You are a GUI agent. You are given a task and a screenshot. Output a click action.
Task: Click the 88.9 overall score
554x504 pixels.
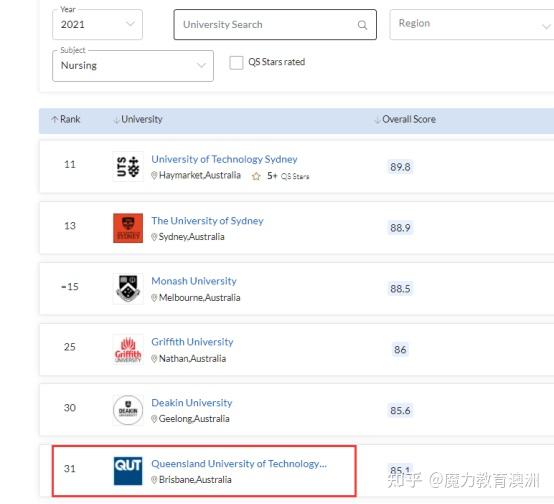point(400,228)
